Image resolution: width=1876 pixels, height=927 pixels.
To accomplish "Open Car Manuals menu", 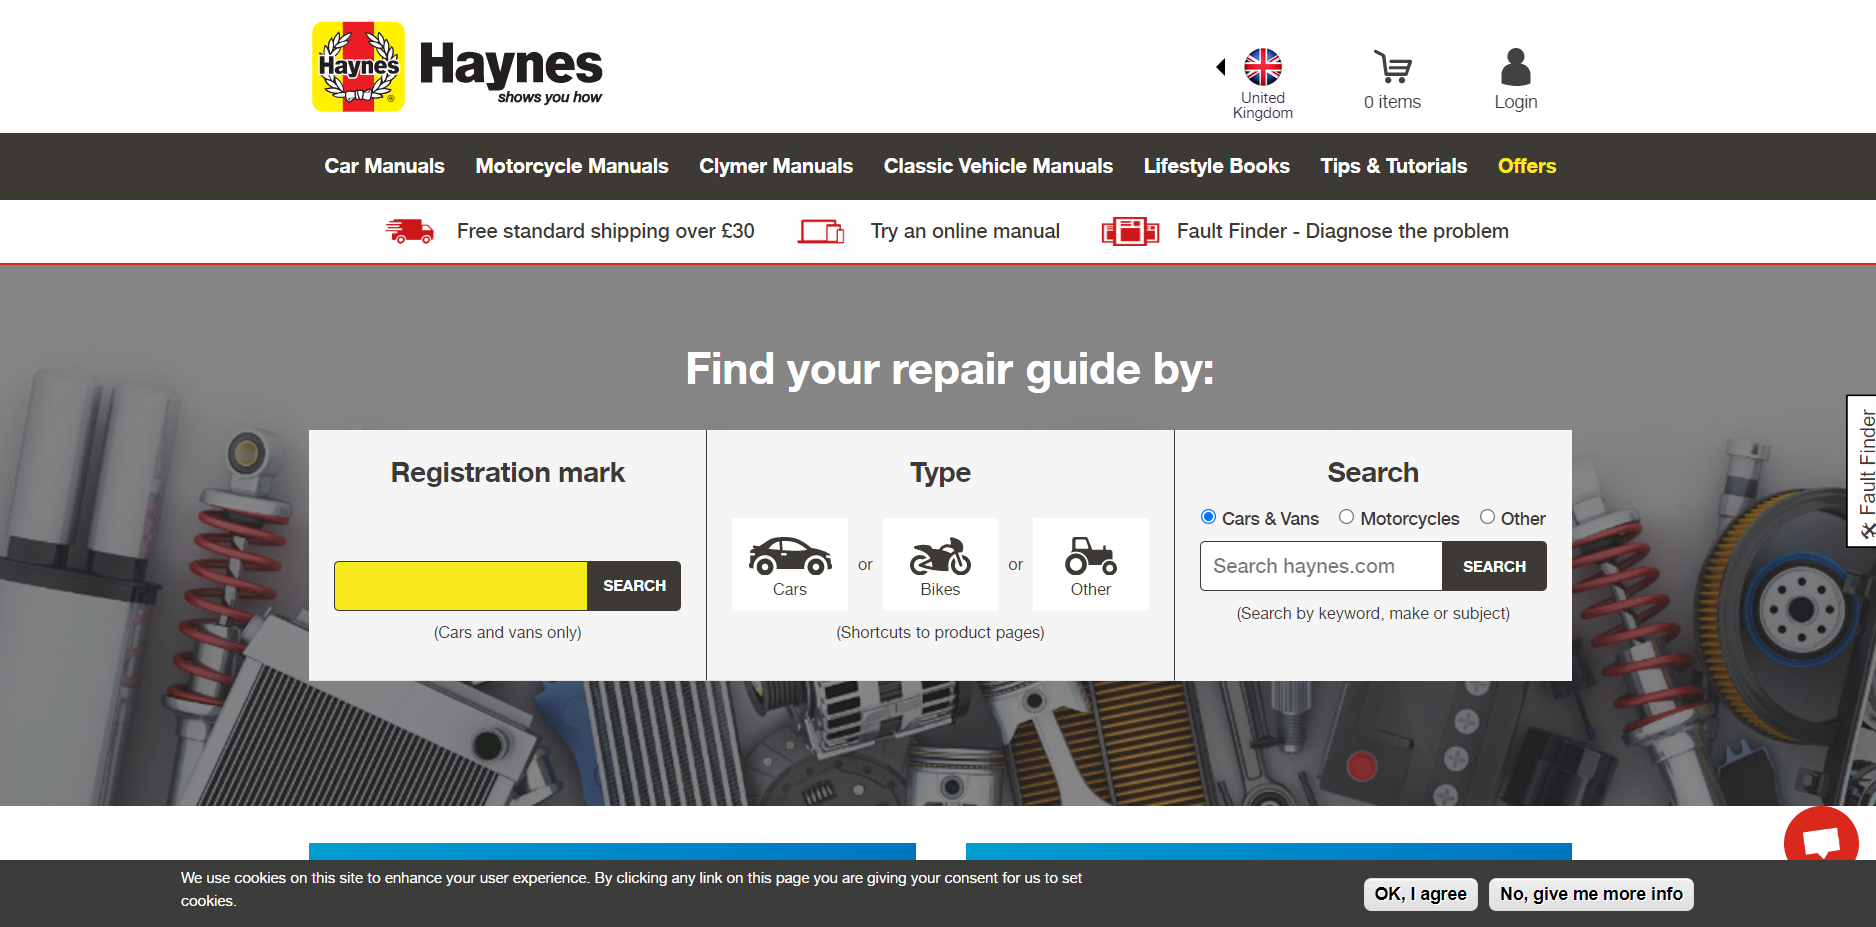I will click(384, 166).
